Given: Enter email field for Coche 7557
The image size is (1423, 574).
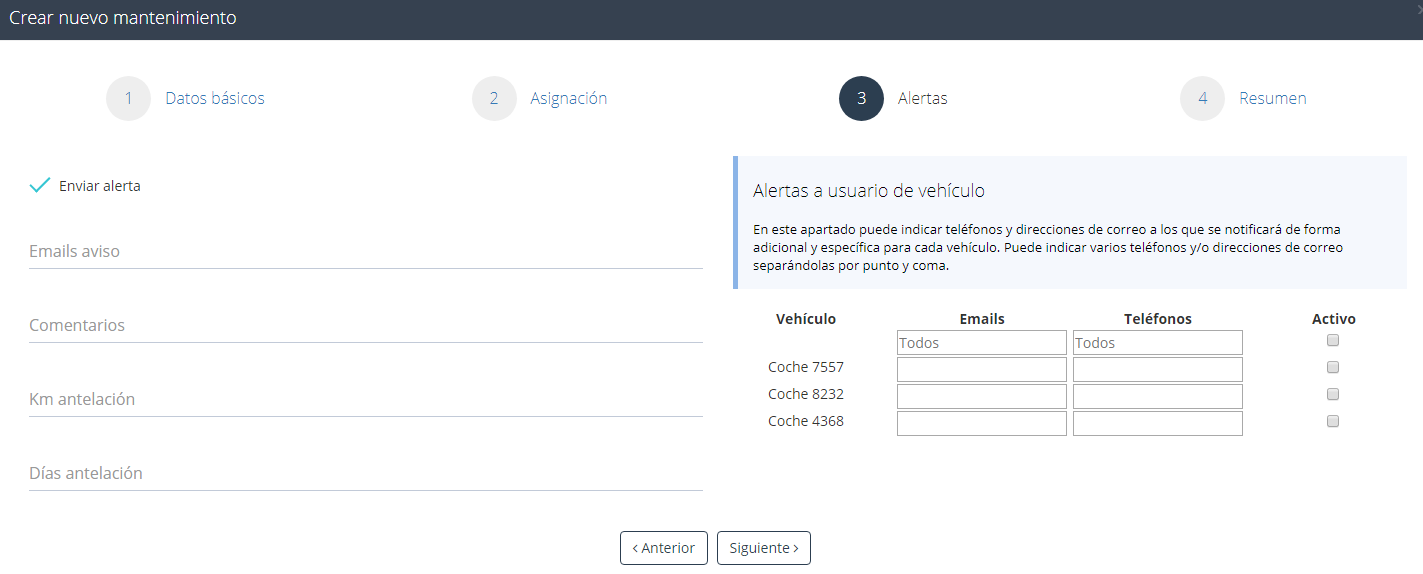Looking at the screenshot, I should tap(981, 370).
